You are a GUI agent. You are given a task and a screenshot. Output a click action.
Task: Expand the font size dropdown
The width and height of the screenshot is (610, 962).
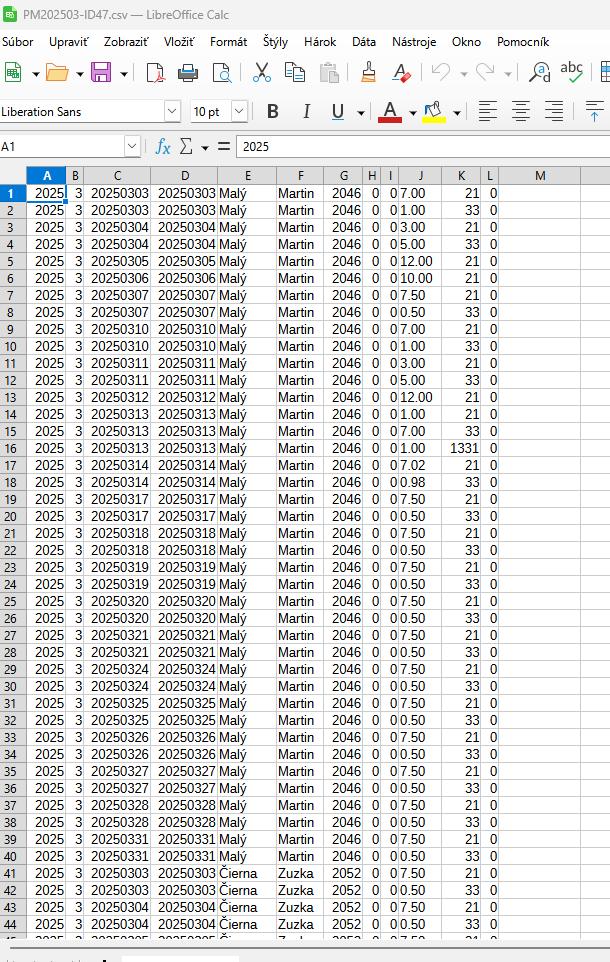239,111
